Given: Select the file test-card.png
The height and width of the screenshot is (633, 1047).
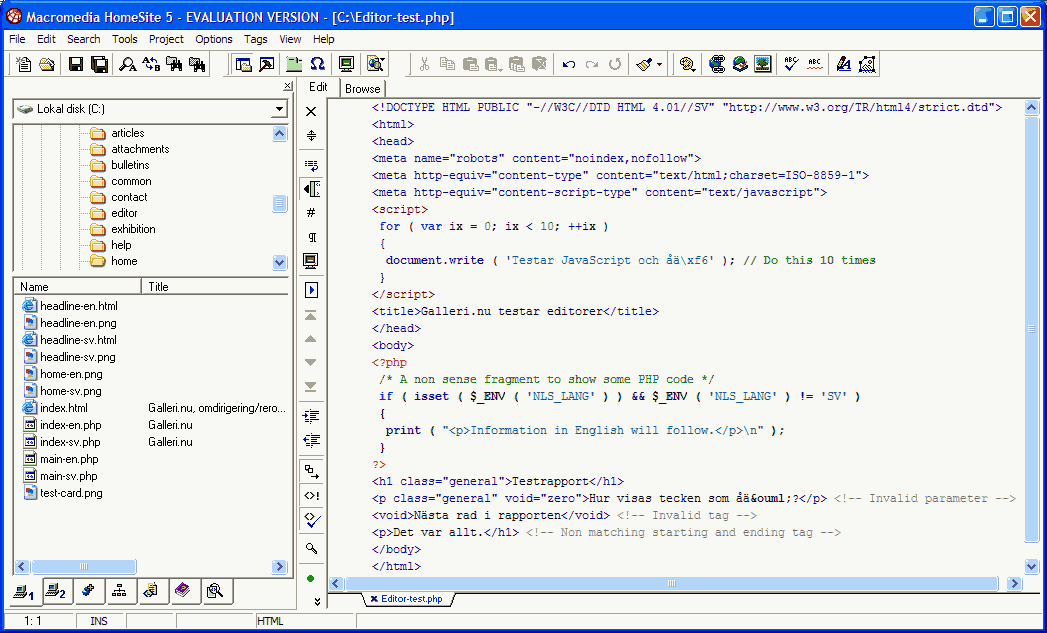Looking at the screenshot, I should pyautogui.click(x=71, y=493).
